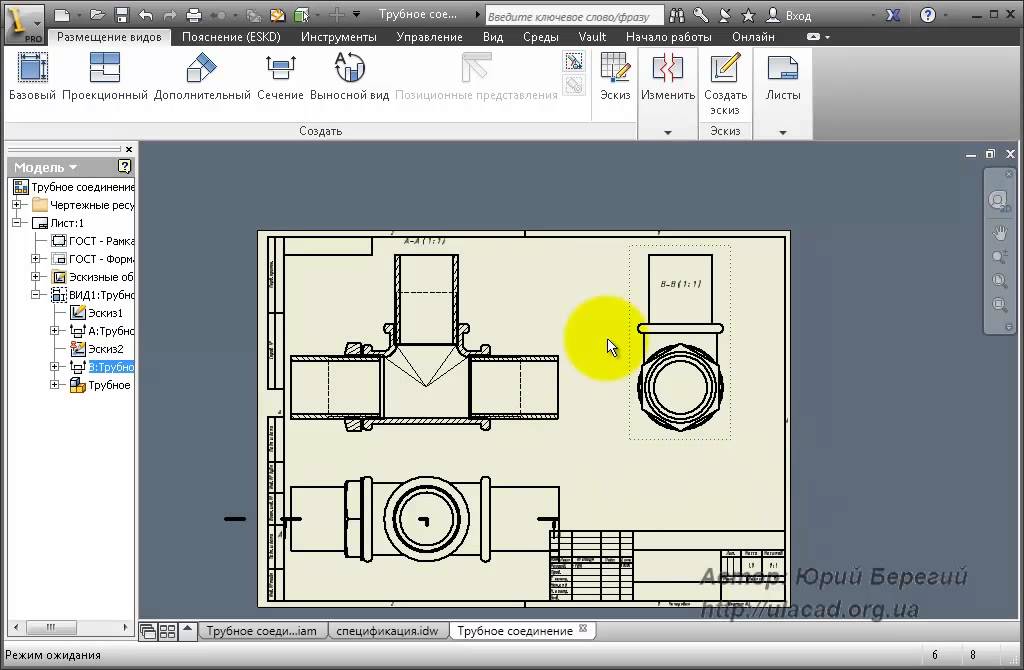
Task: Expand the B:Трубное section node
Action: [x=55, y=367]
